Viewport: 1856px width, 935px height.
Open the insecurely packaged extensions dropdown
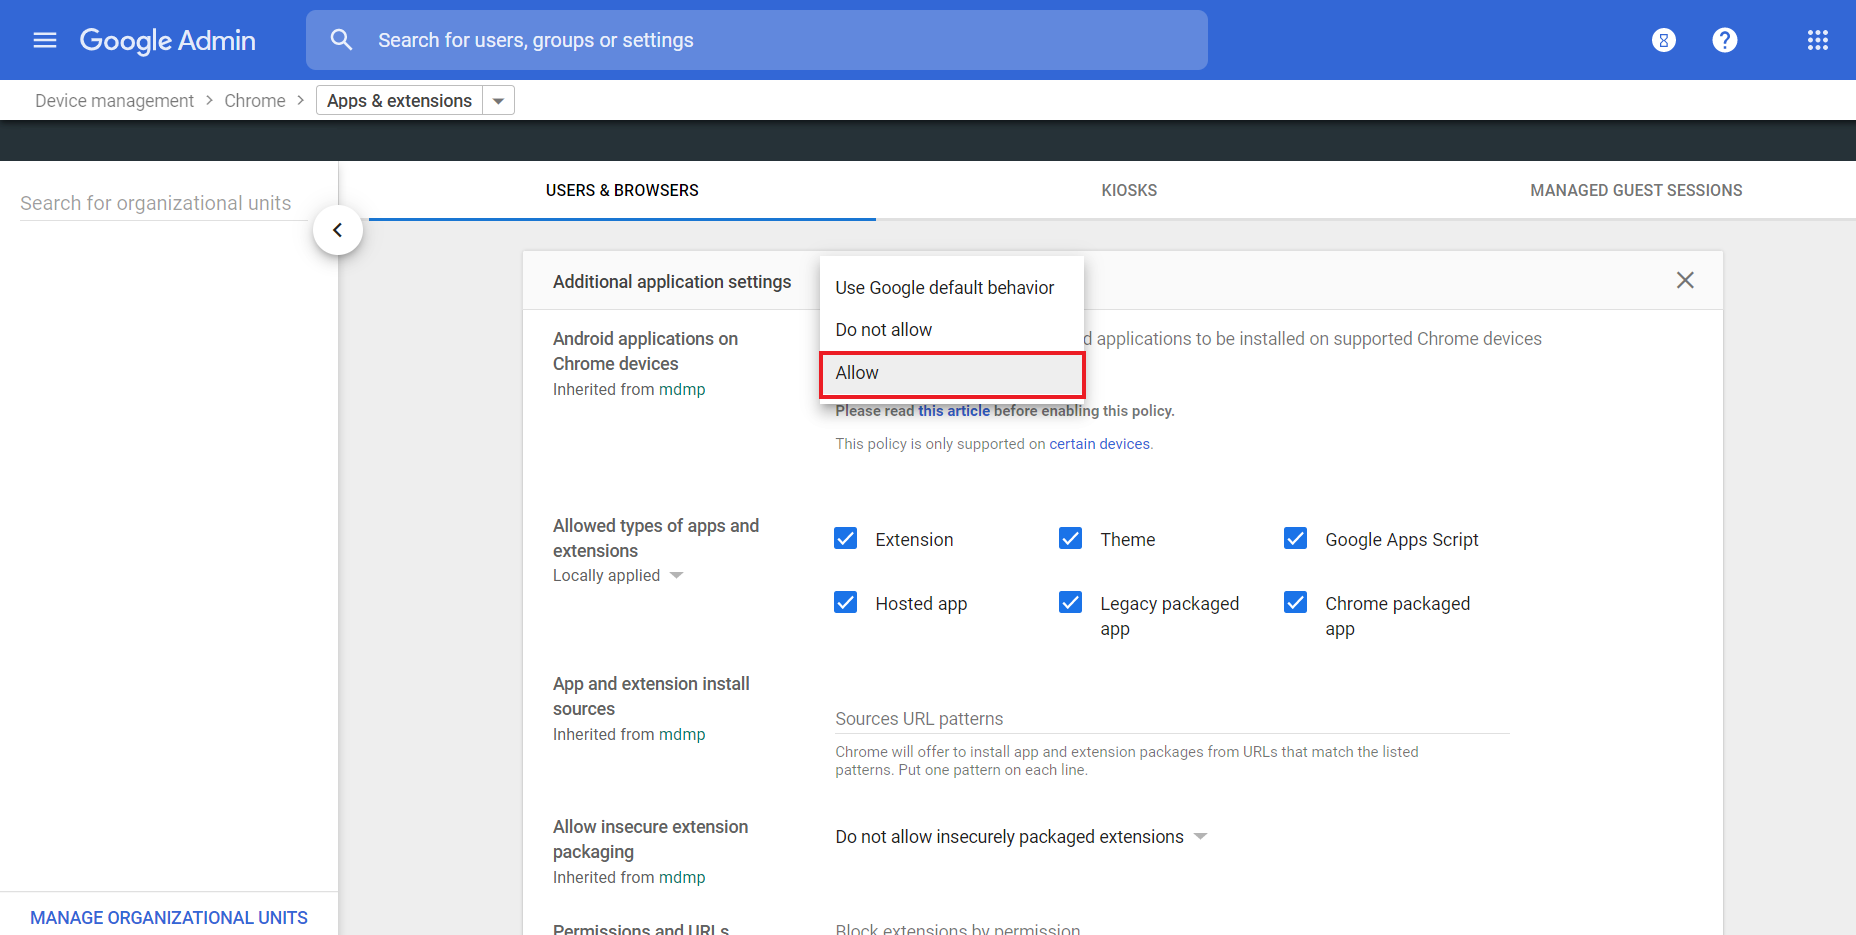click(x=1021, y=837)
